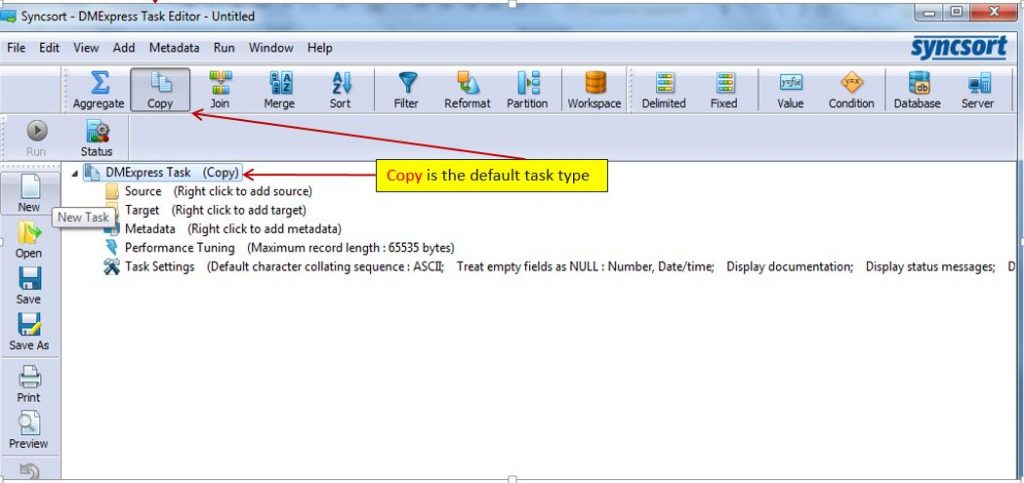Open Print Preview
Screen dimensions: 1024x483
[29, 429]
